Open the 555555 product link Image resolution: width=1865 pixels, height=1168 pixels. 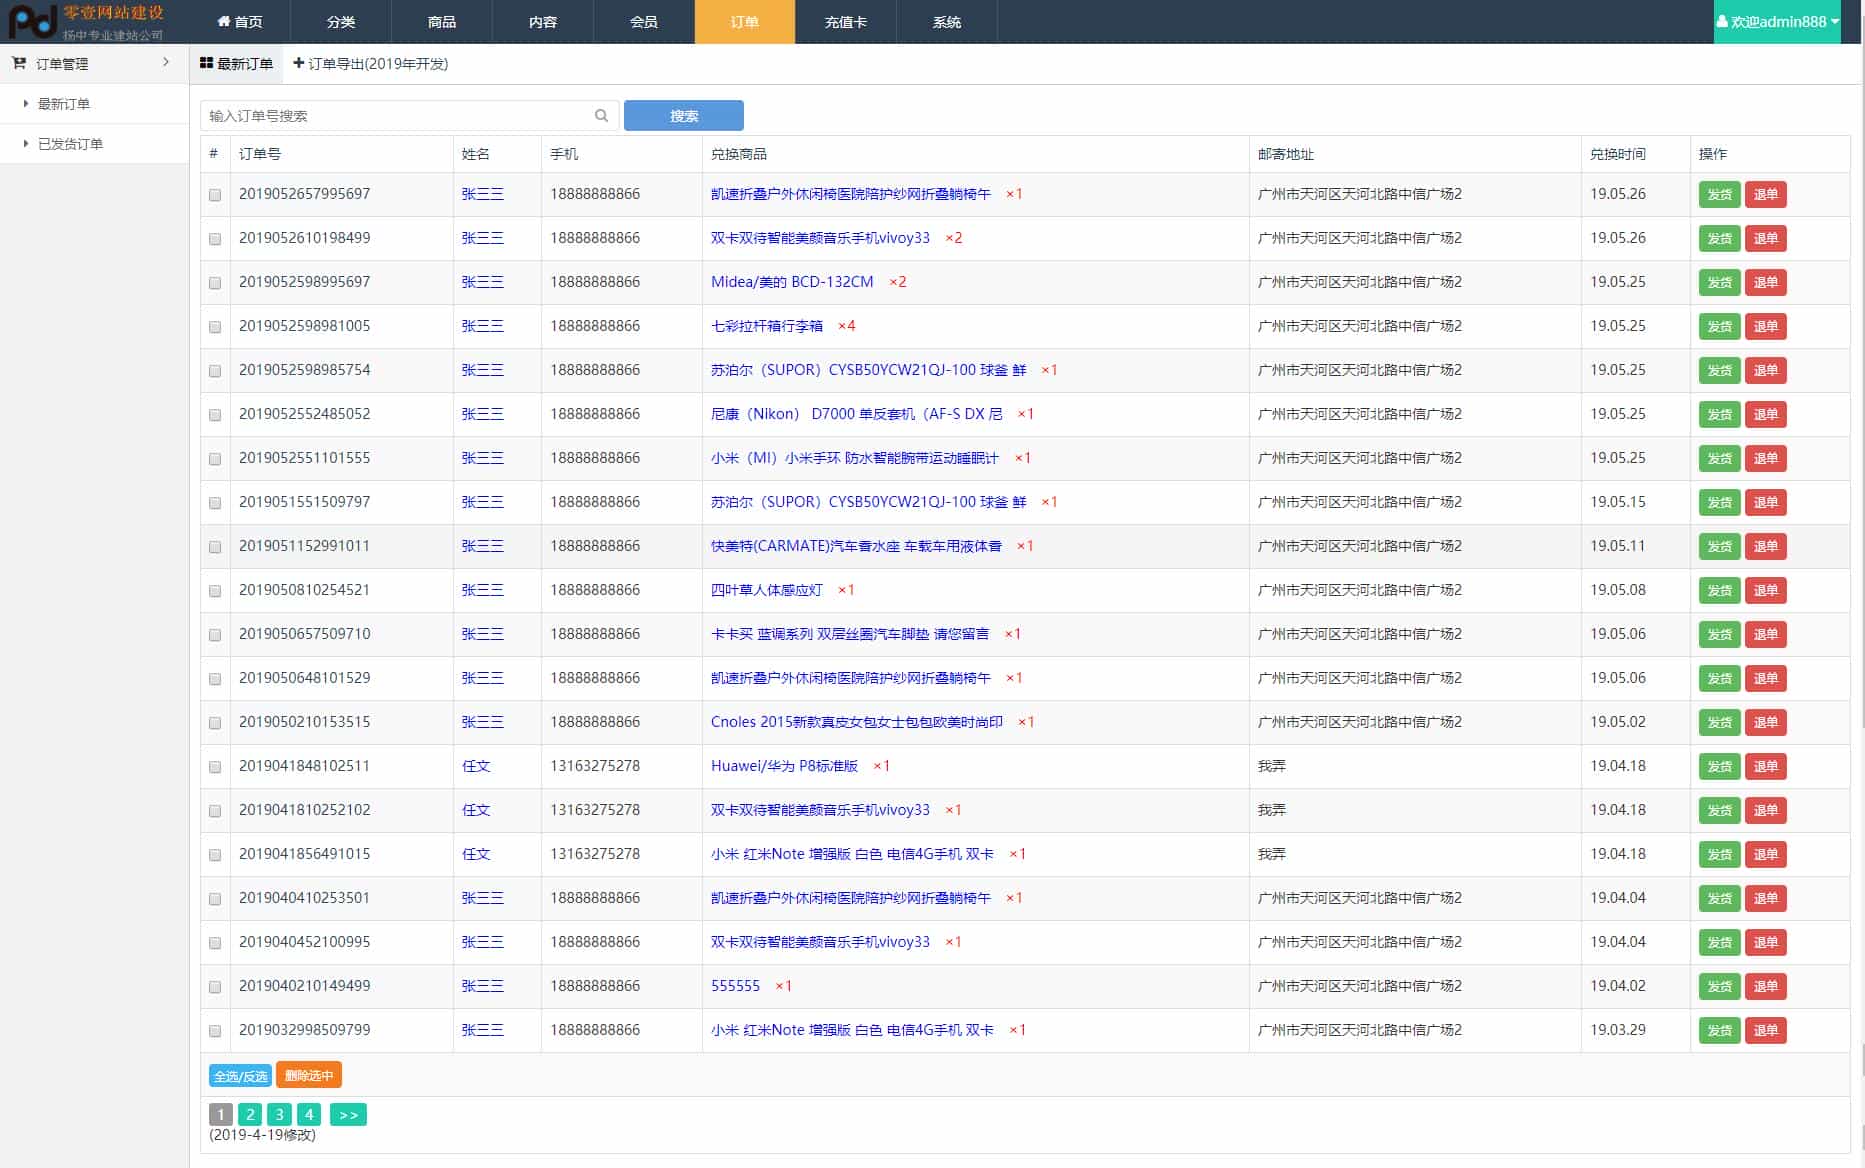[735, 986]
